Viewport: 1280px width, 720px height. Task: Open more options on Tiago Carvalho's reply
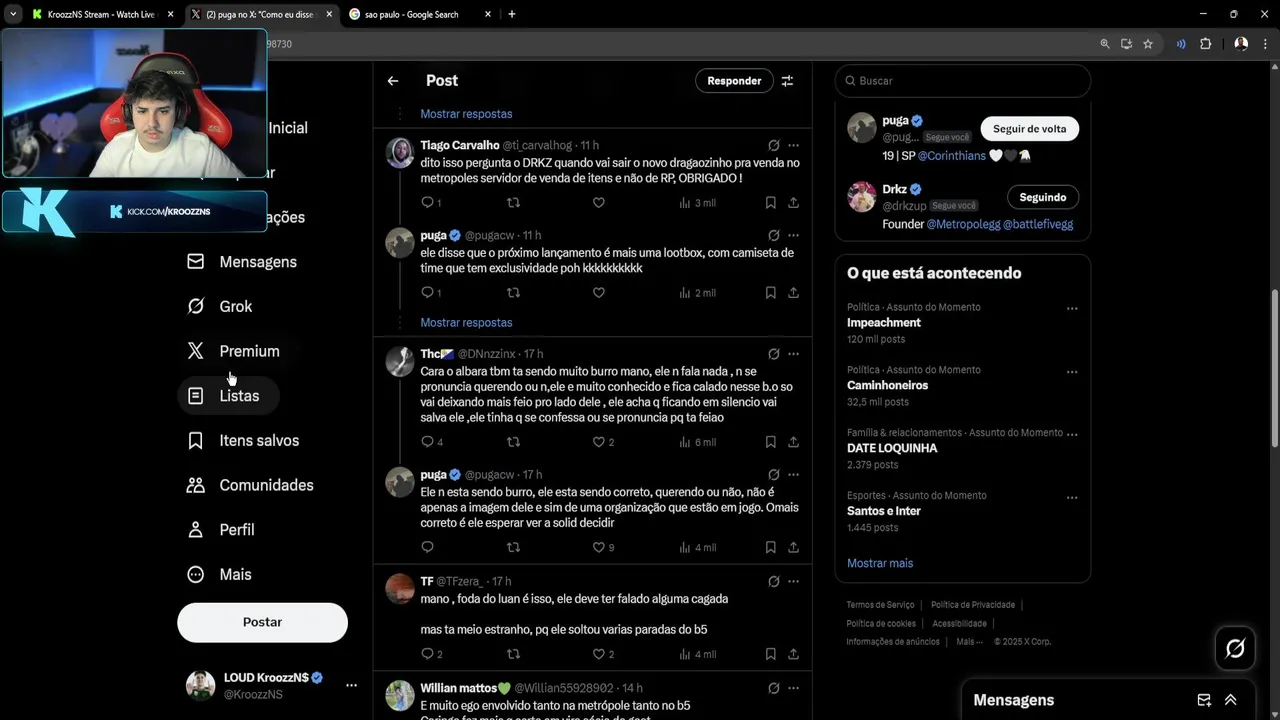click(793, 145)
